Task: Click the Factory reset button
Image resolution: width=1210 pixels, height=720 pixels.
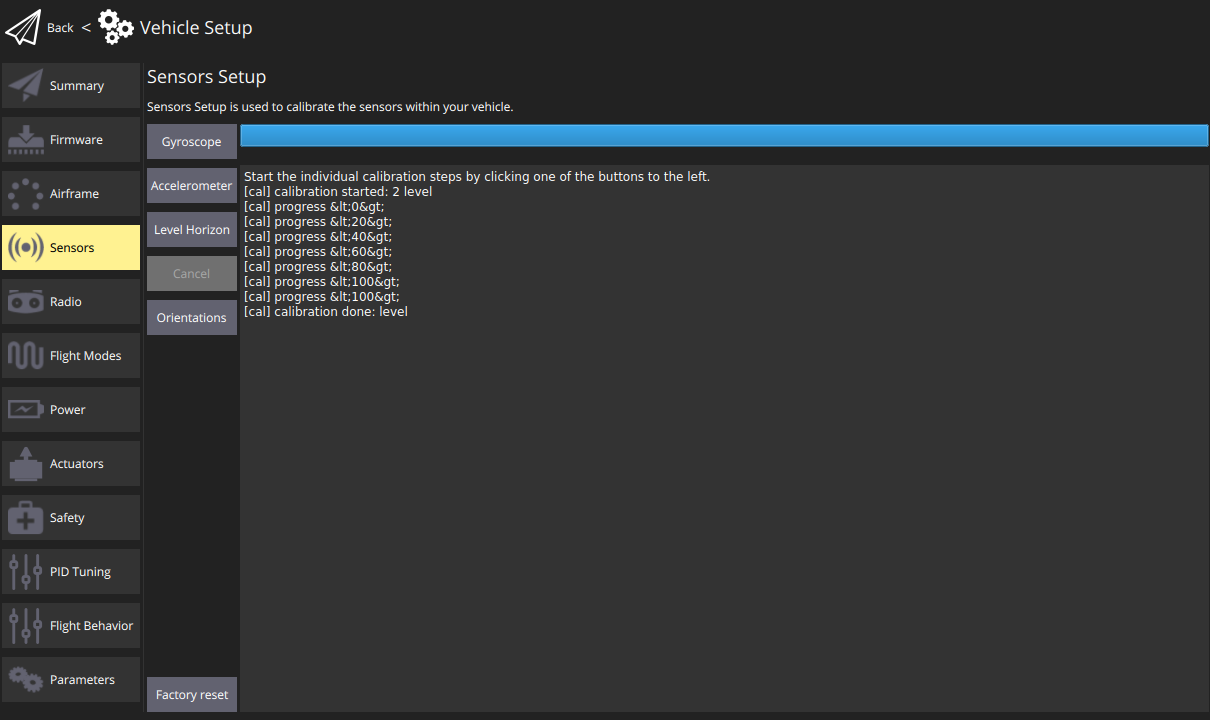Action: click(x=192, y=695)
